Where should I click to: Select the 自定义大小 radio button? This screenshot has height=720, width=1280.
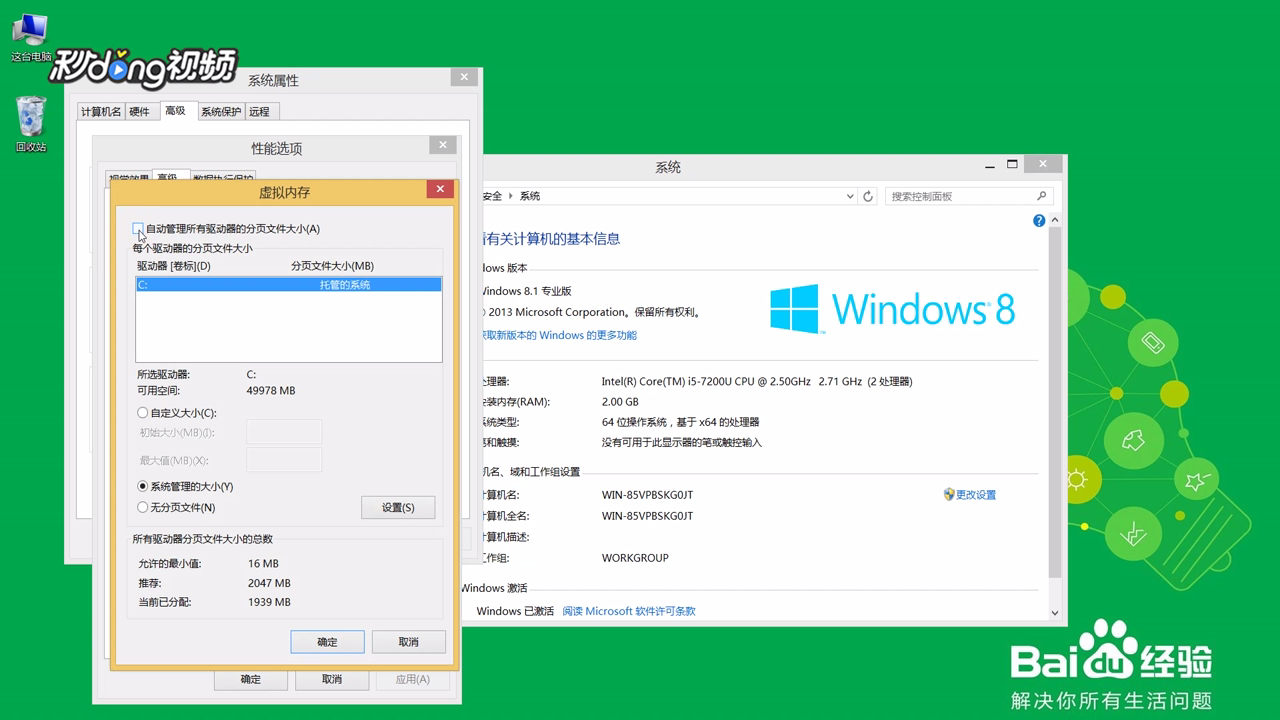pyautogui.click(x=143, y=413)
